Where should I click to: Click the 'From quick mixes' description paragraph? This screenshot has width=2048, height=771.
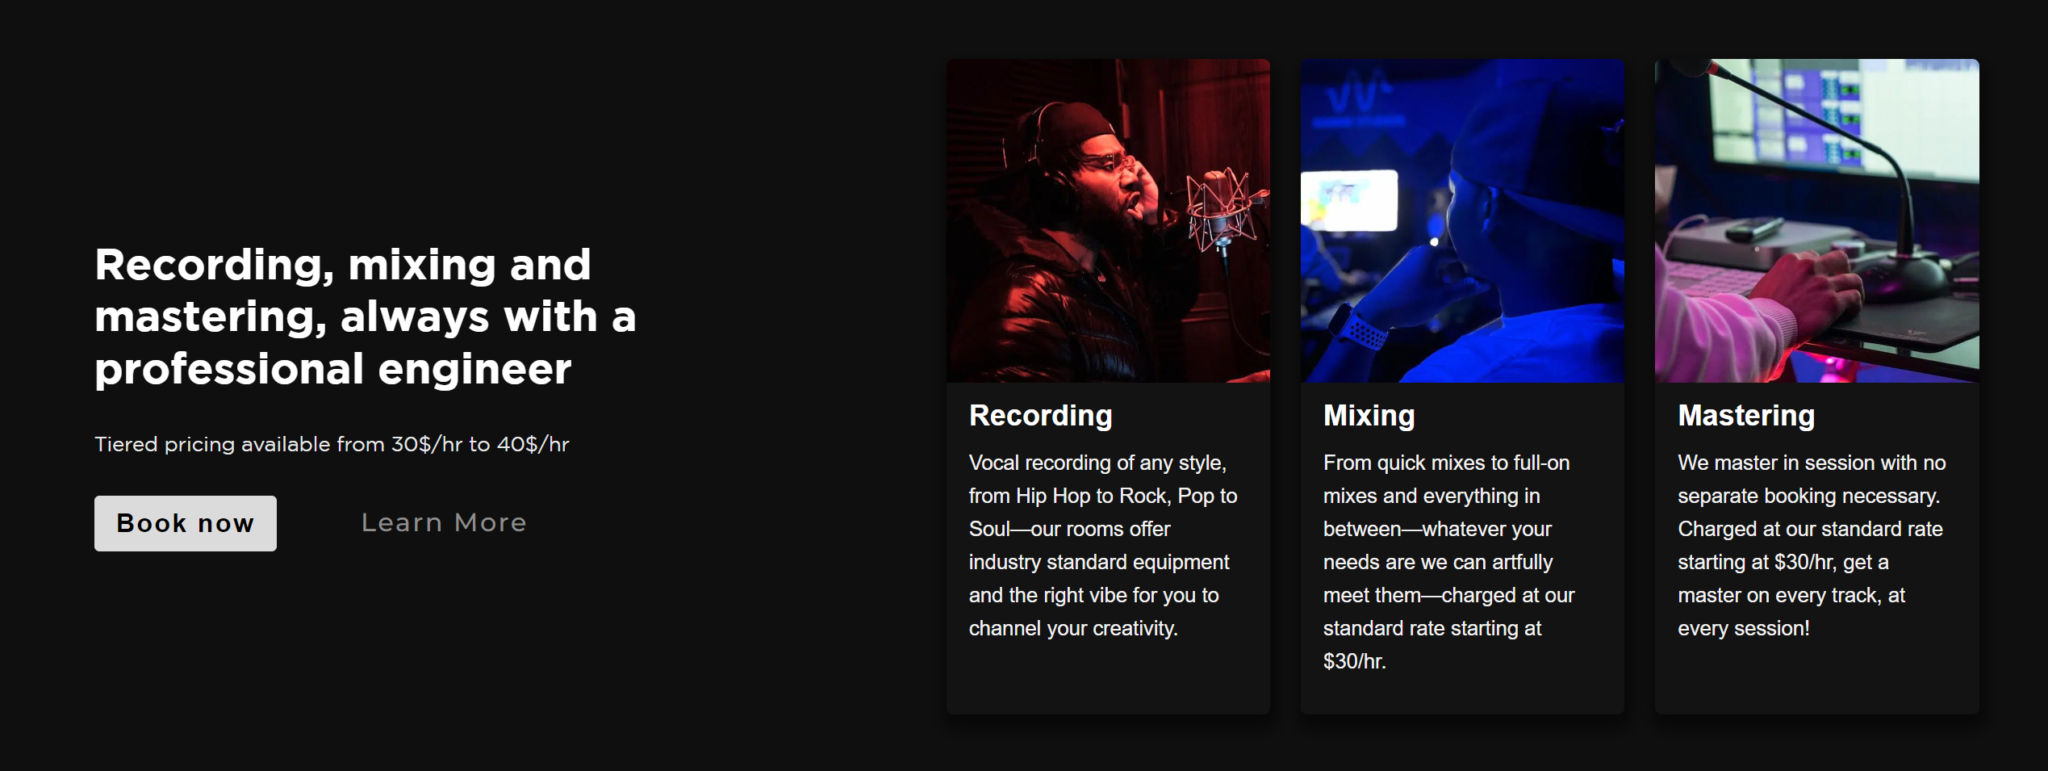(x=1450, y=561)
